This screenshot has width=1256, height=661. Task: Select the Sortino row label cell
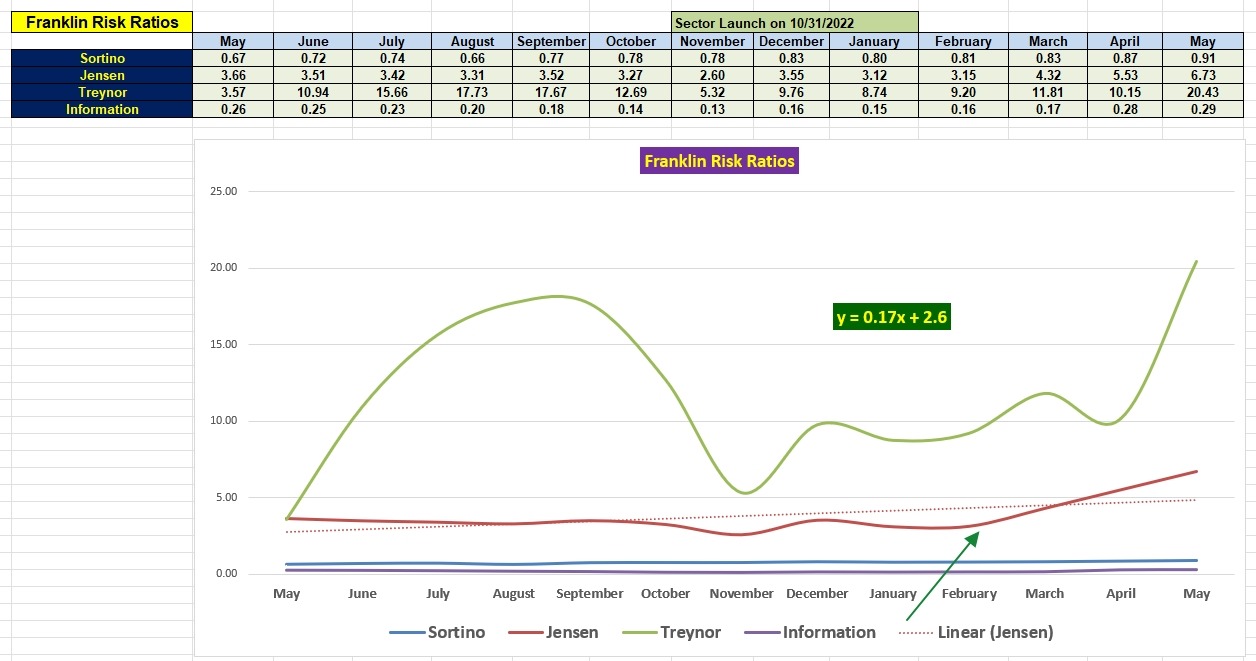(x=102, y=58)
